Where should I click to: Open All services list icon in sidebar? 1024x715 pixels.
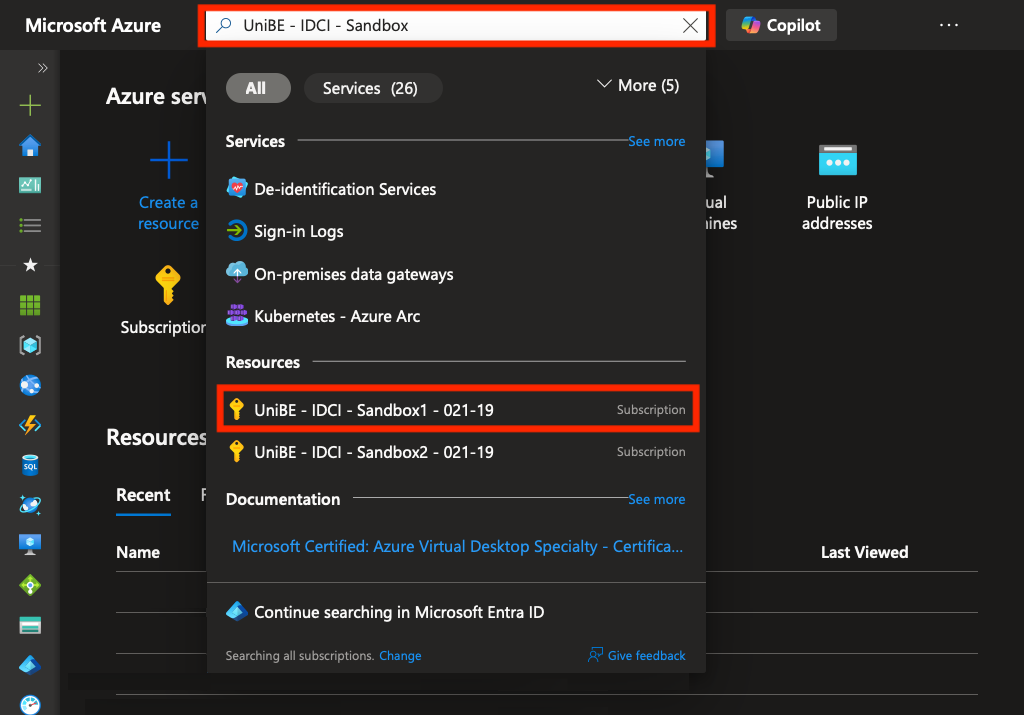(x=30, y=225)
